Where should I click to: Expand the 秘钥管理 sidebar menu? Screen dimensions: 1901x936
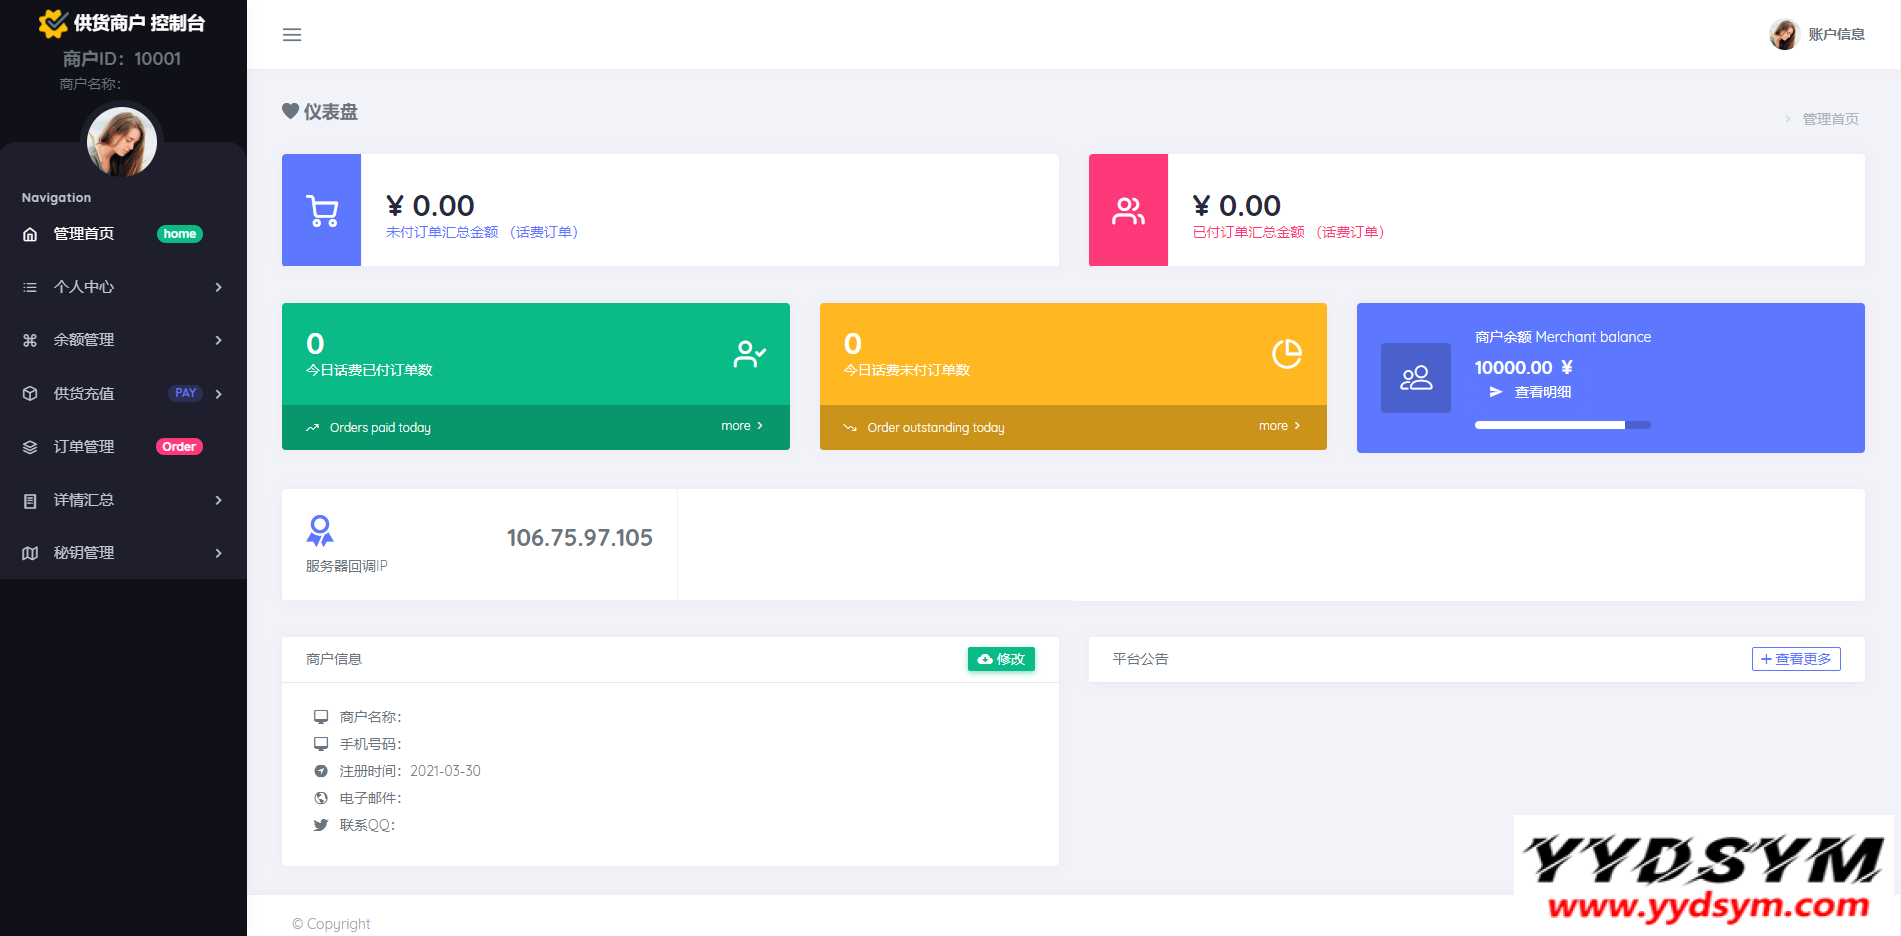(x=123, y=553)
